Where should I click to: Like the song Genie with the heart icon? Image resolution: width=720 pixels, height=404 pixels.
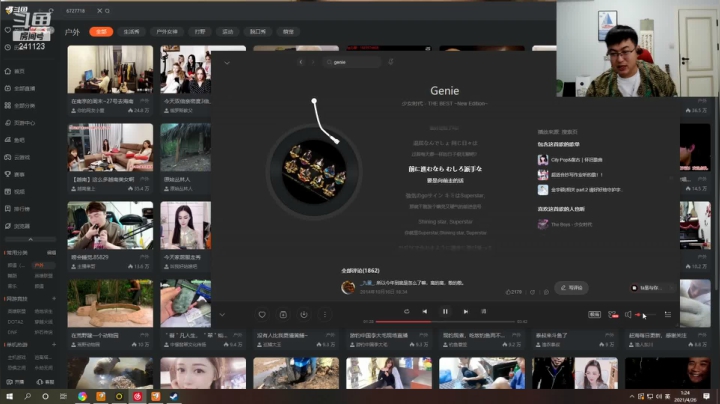(x=262, y=314)
